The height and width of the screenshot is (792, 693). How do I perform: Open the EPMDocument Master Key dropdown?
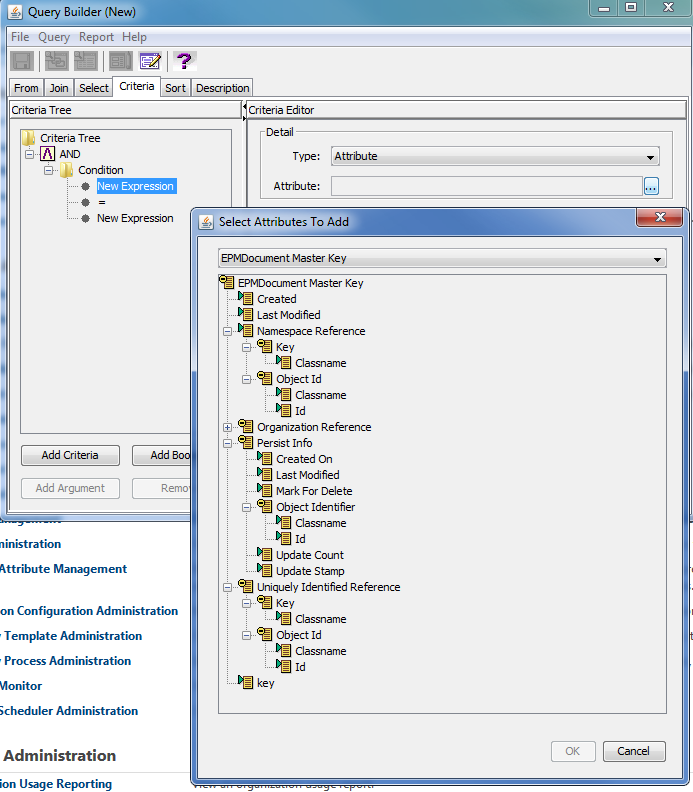tap(442, 258)
